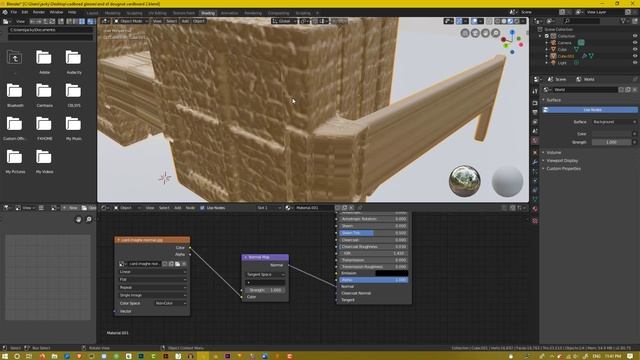Expand the Camera item in the outliner
This screenshot has height=360, width=640.
[x=547, y=42]
